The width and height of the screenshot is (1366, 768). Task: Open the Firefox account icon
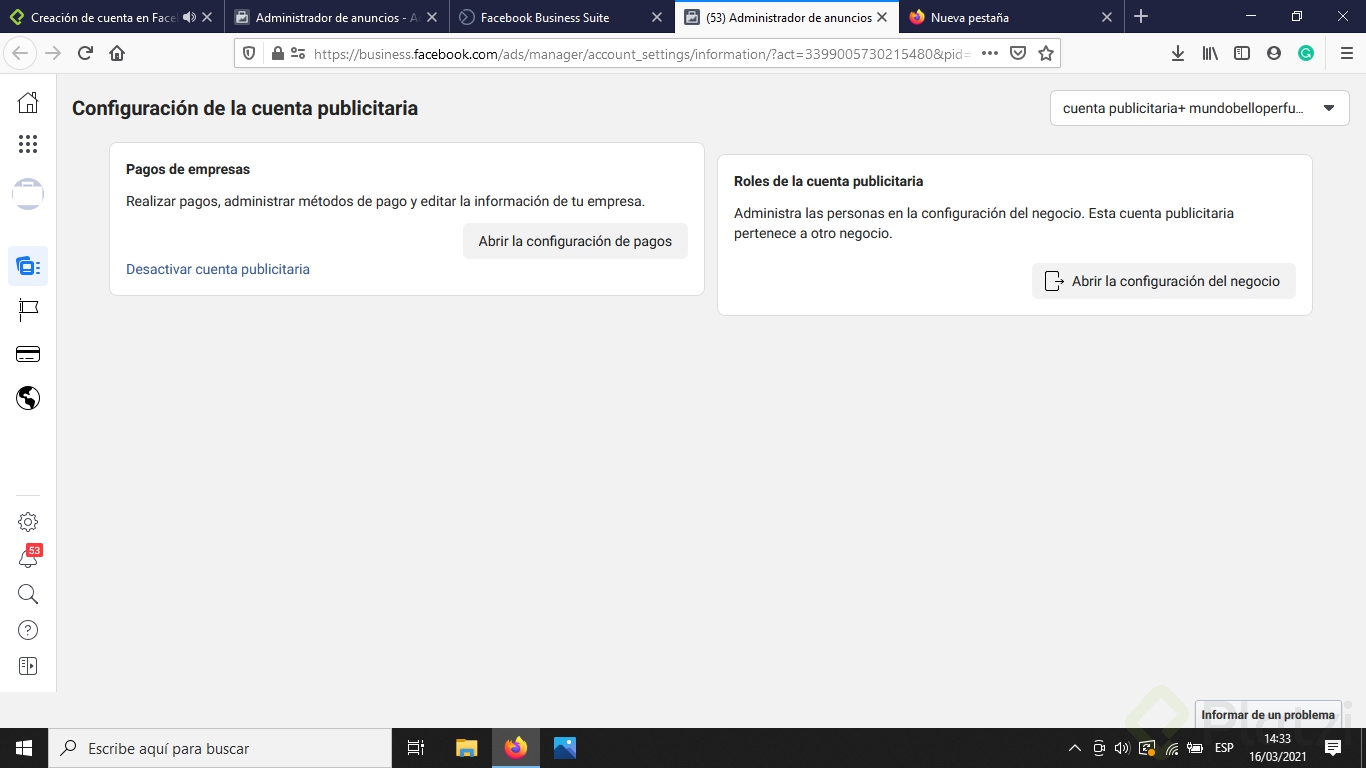[x=1274, y=53]
